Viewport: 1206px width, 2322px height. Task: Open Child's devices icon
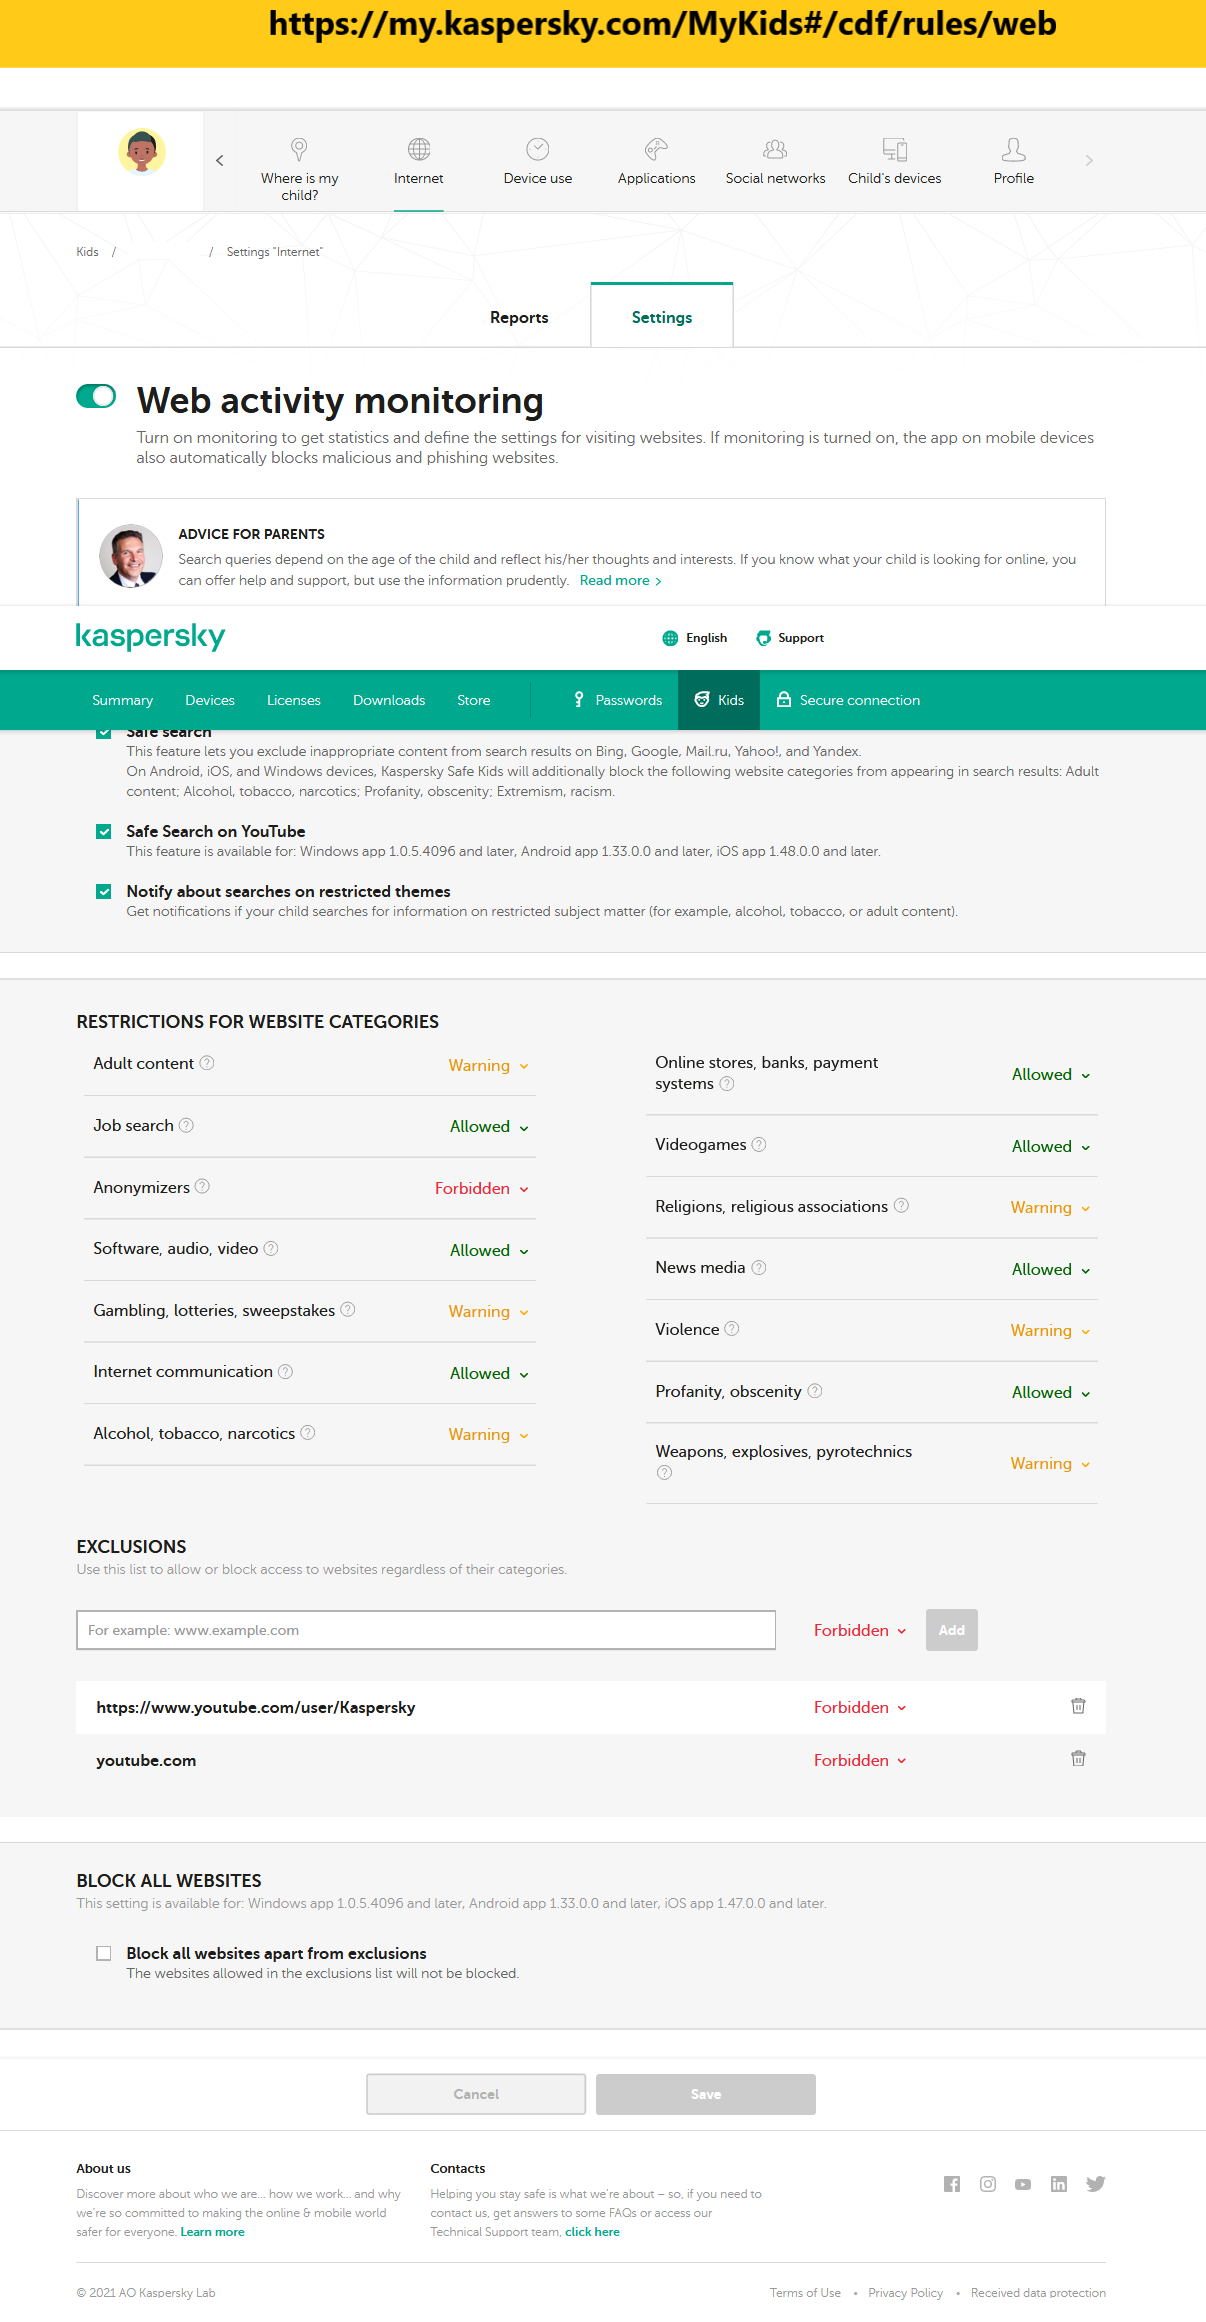coord(895,149)
